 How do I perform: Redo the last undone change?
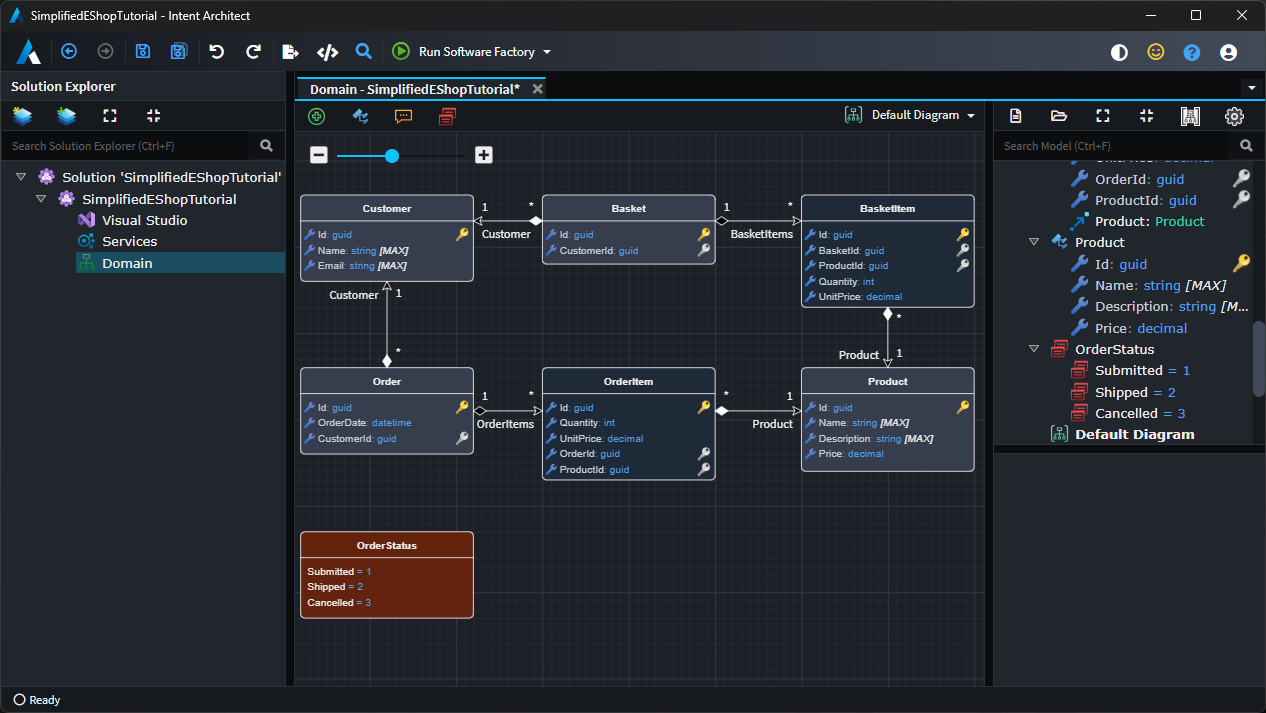(253, 51)
